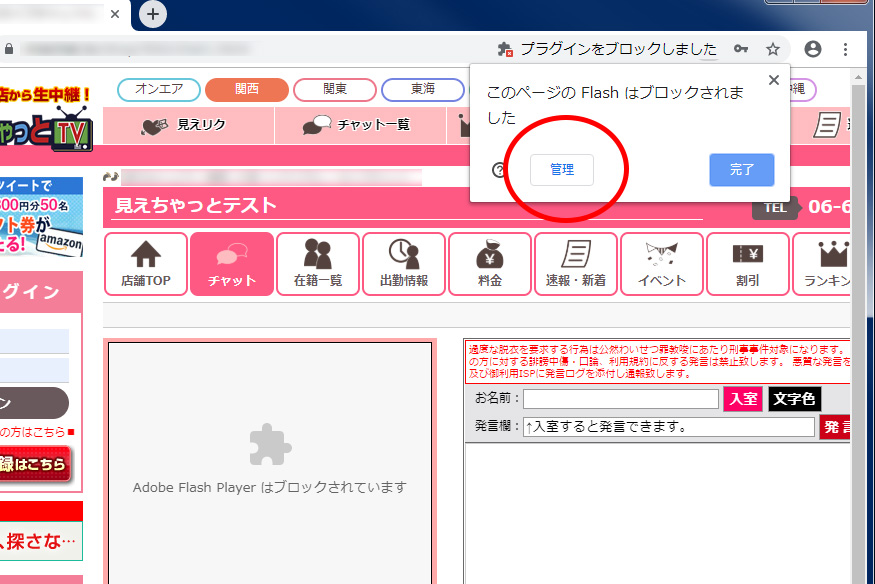Click into the 発言欄 input field

click(669, 427)
